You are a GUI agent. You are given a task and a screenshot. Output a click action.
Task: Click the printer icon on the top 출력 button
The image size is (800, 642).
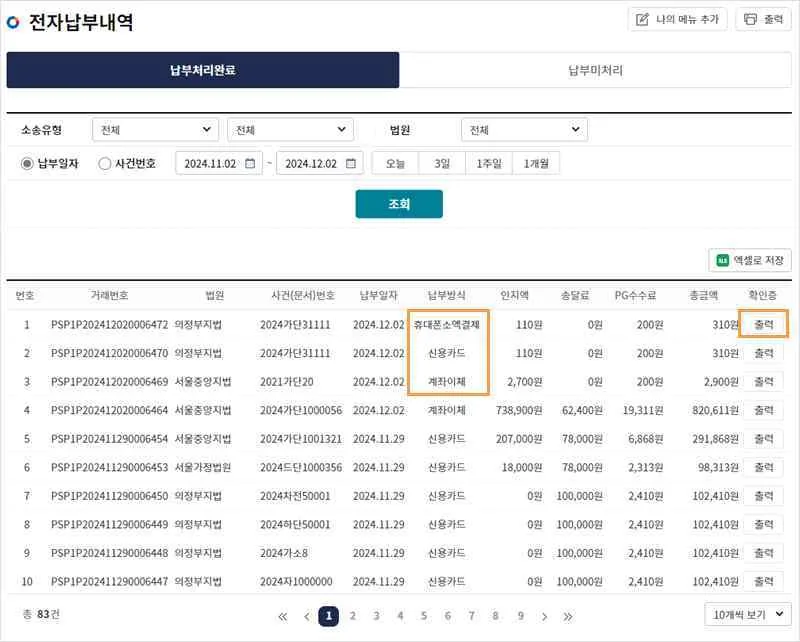tap(750, 19)
